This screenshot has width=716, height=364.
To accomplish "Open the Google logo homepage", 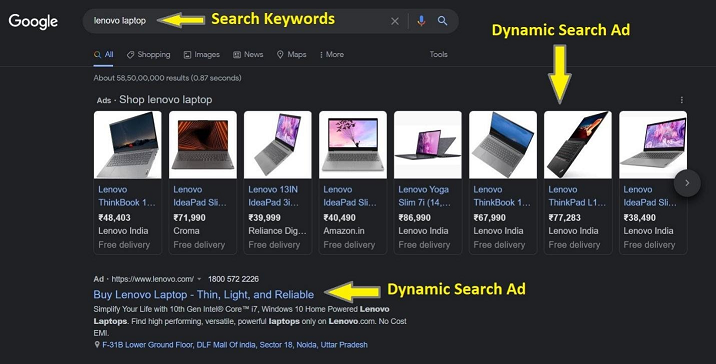I will click(33, 21).
